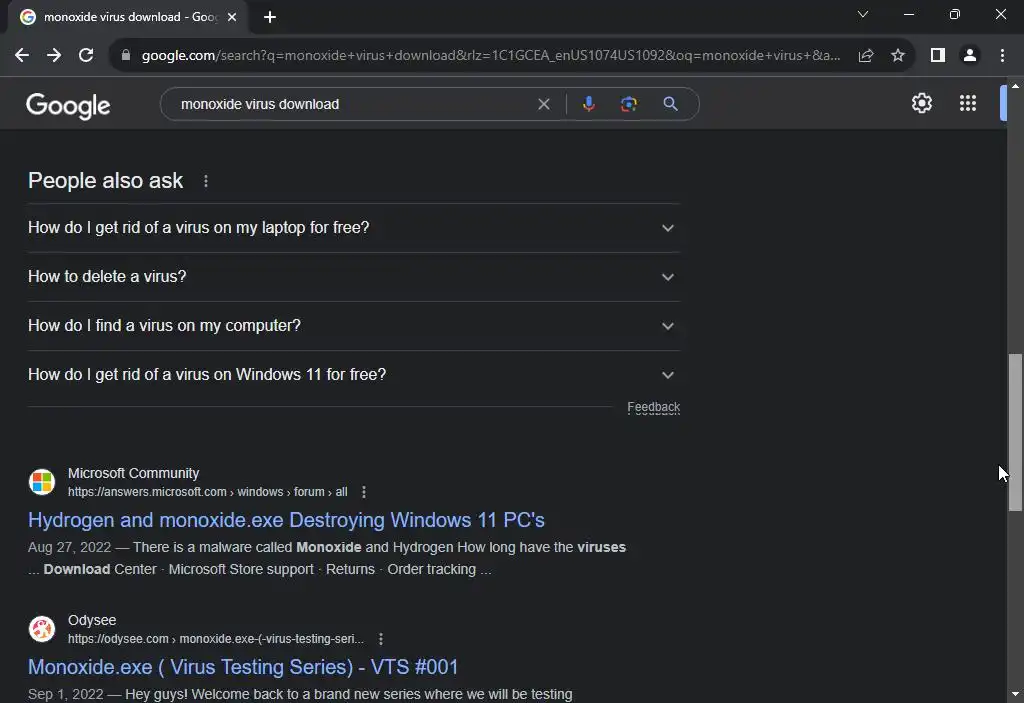Click the vertical scrollbar thumb
1024x703 pixels.
tap(1015, 432)
